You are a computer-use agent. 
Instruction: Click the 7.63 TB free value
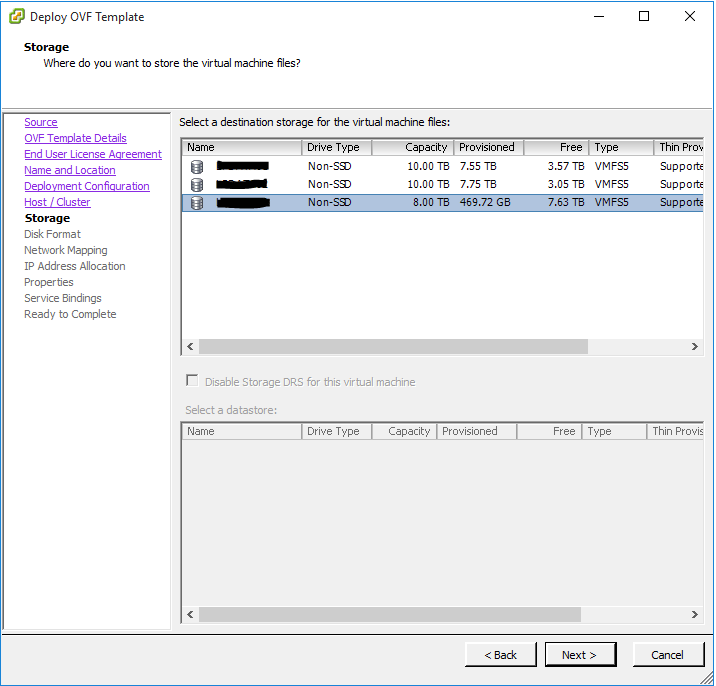click(x=566, y=202)
